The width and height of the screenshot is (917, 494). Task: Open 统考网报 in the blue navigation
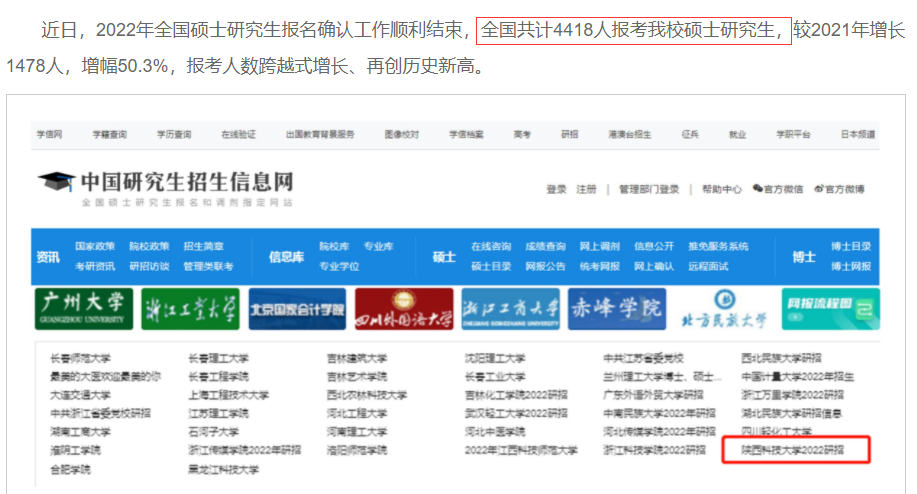[x=599, y=267]
